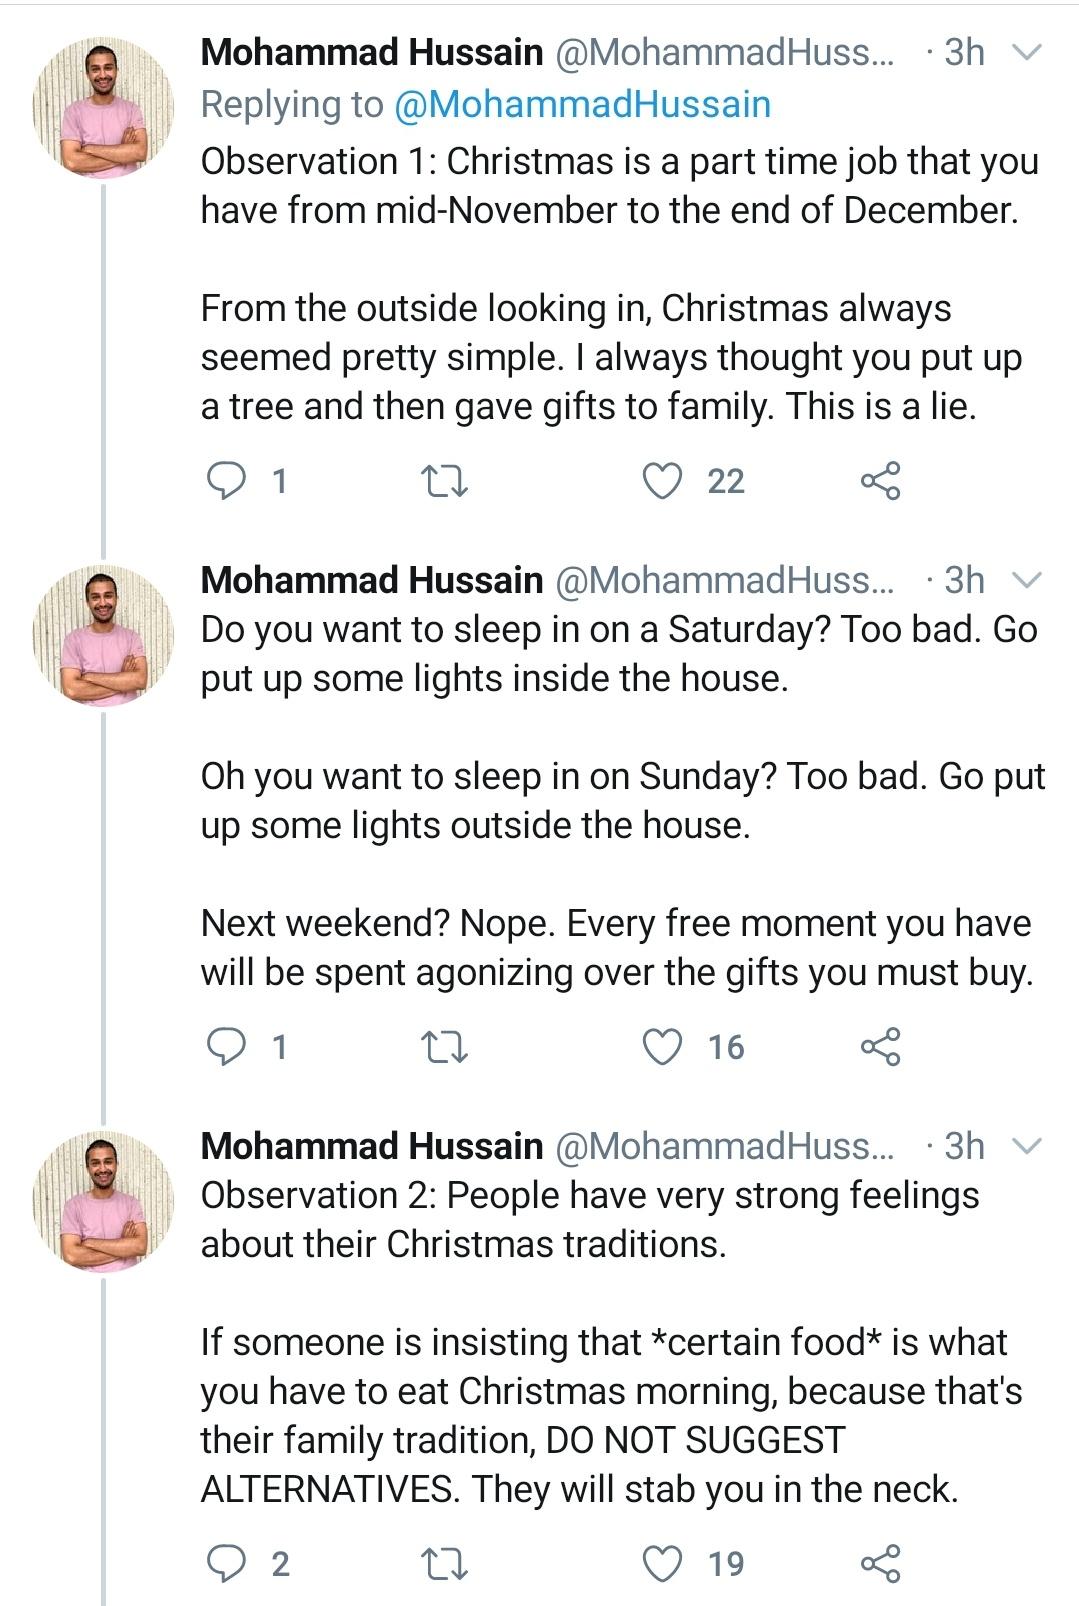Retweet the Saturday sleep-in tweet
The height and width of the screenshot is (1606, 1079).
pos(445,1047)
